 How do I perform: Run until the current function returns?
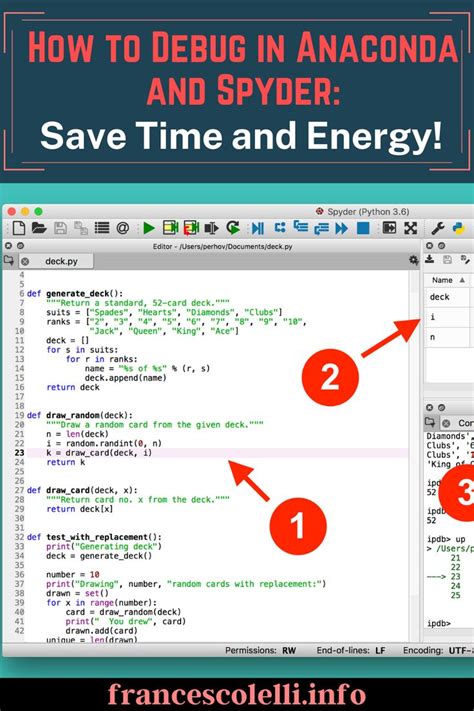(321, 228)
